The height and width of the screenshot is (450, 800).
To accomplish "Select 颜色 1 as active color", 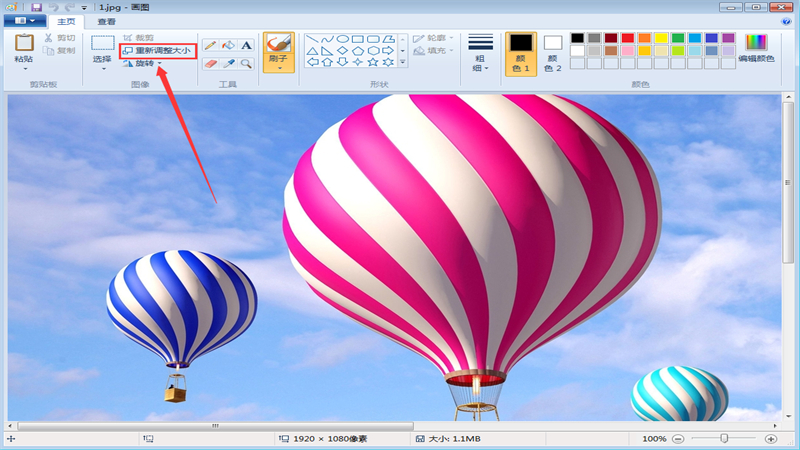I will 520,53.
